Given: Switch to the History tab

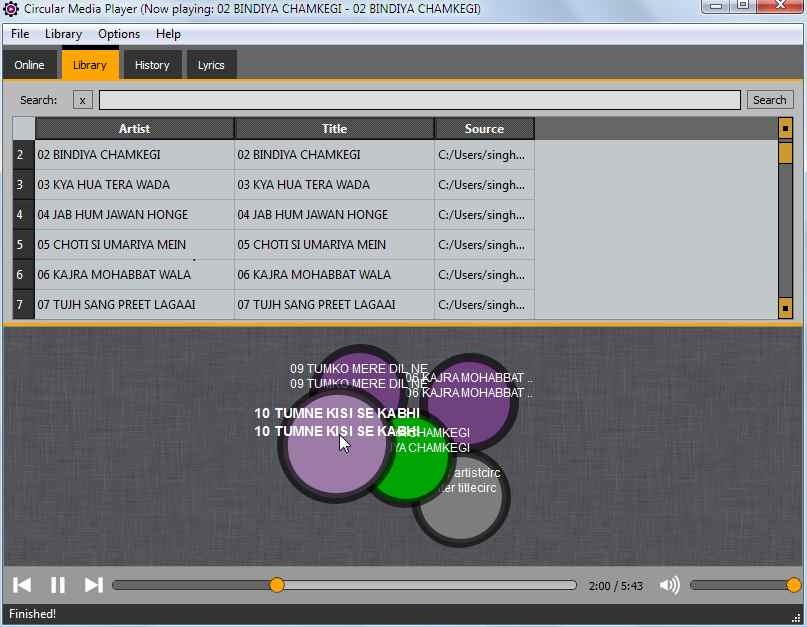Looking at the screenshot, I should [152, 65].
